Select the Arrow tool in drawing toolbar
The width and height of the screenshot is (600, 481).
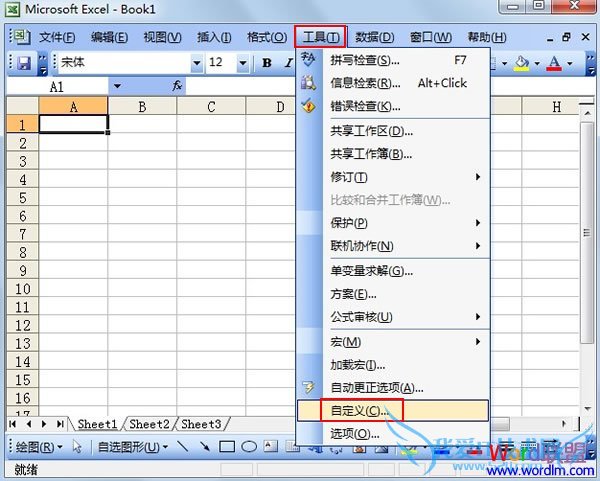click(204, 446)
